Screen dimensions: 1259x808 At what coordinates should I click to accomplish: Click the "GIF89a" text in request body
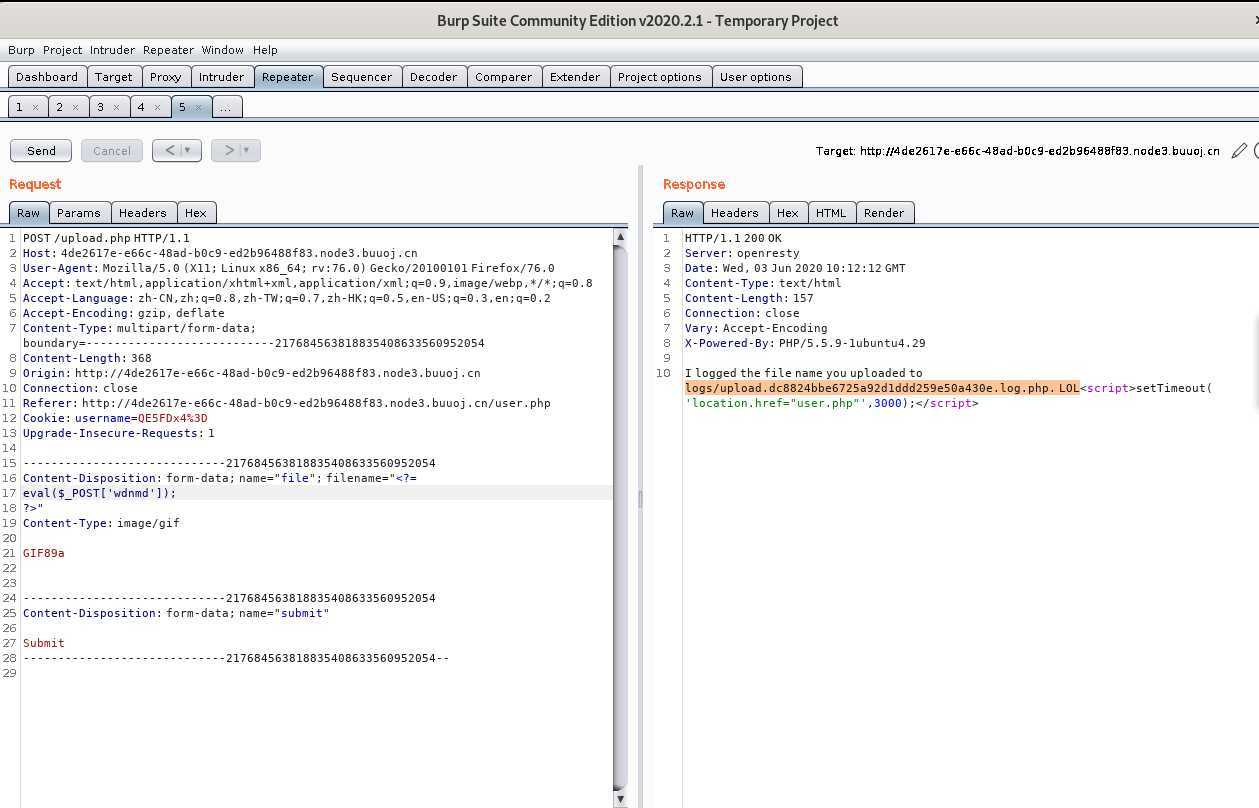click(44, 553)
